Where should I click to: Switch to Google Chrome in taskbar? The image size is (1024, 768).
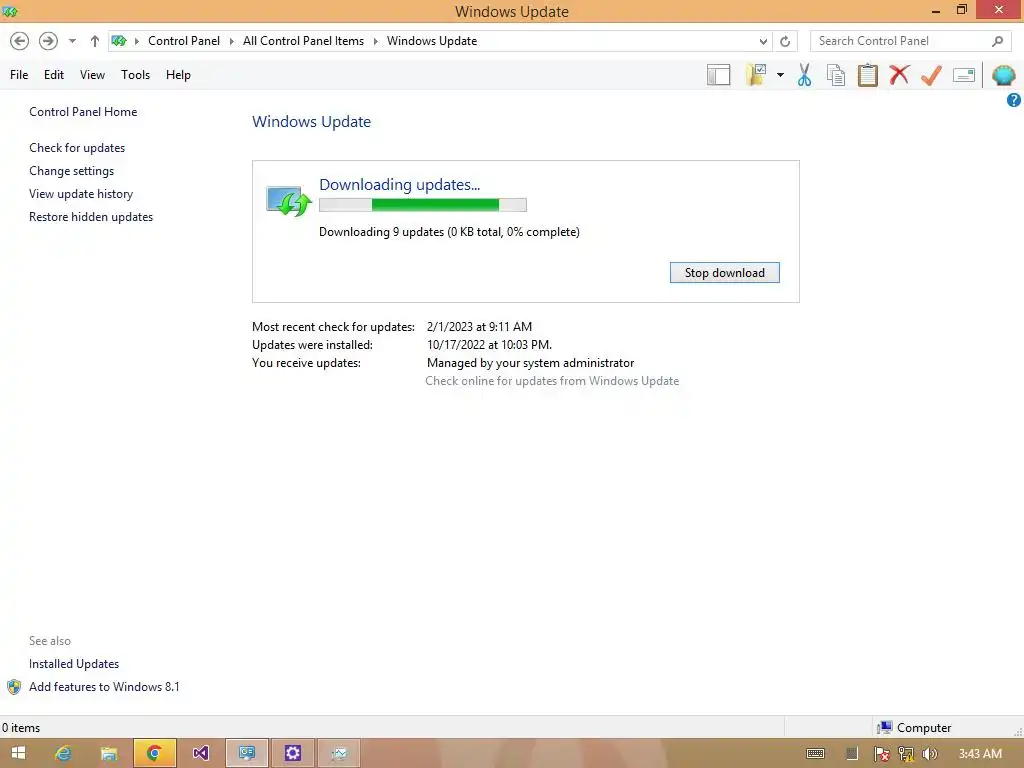pyautogui.click(x=155, y=753)
